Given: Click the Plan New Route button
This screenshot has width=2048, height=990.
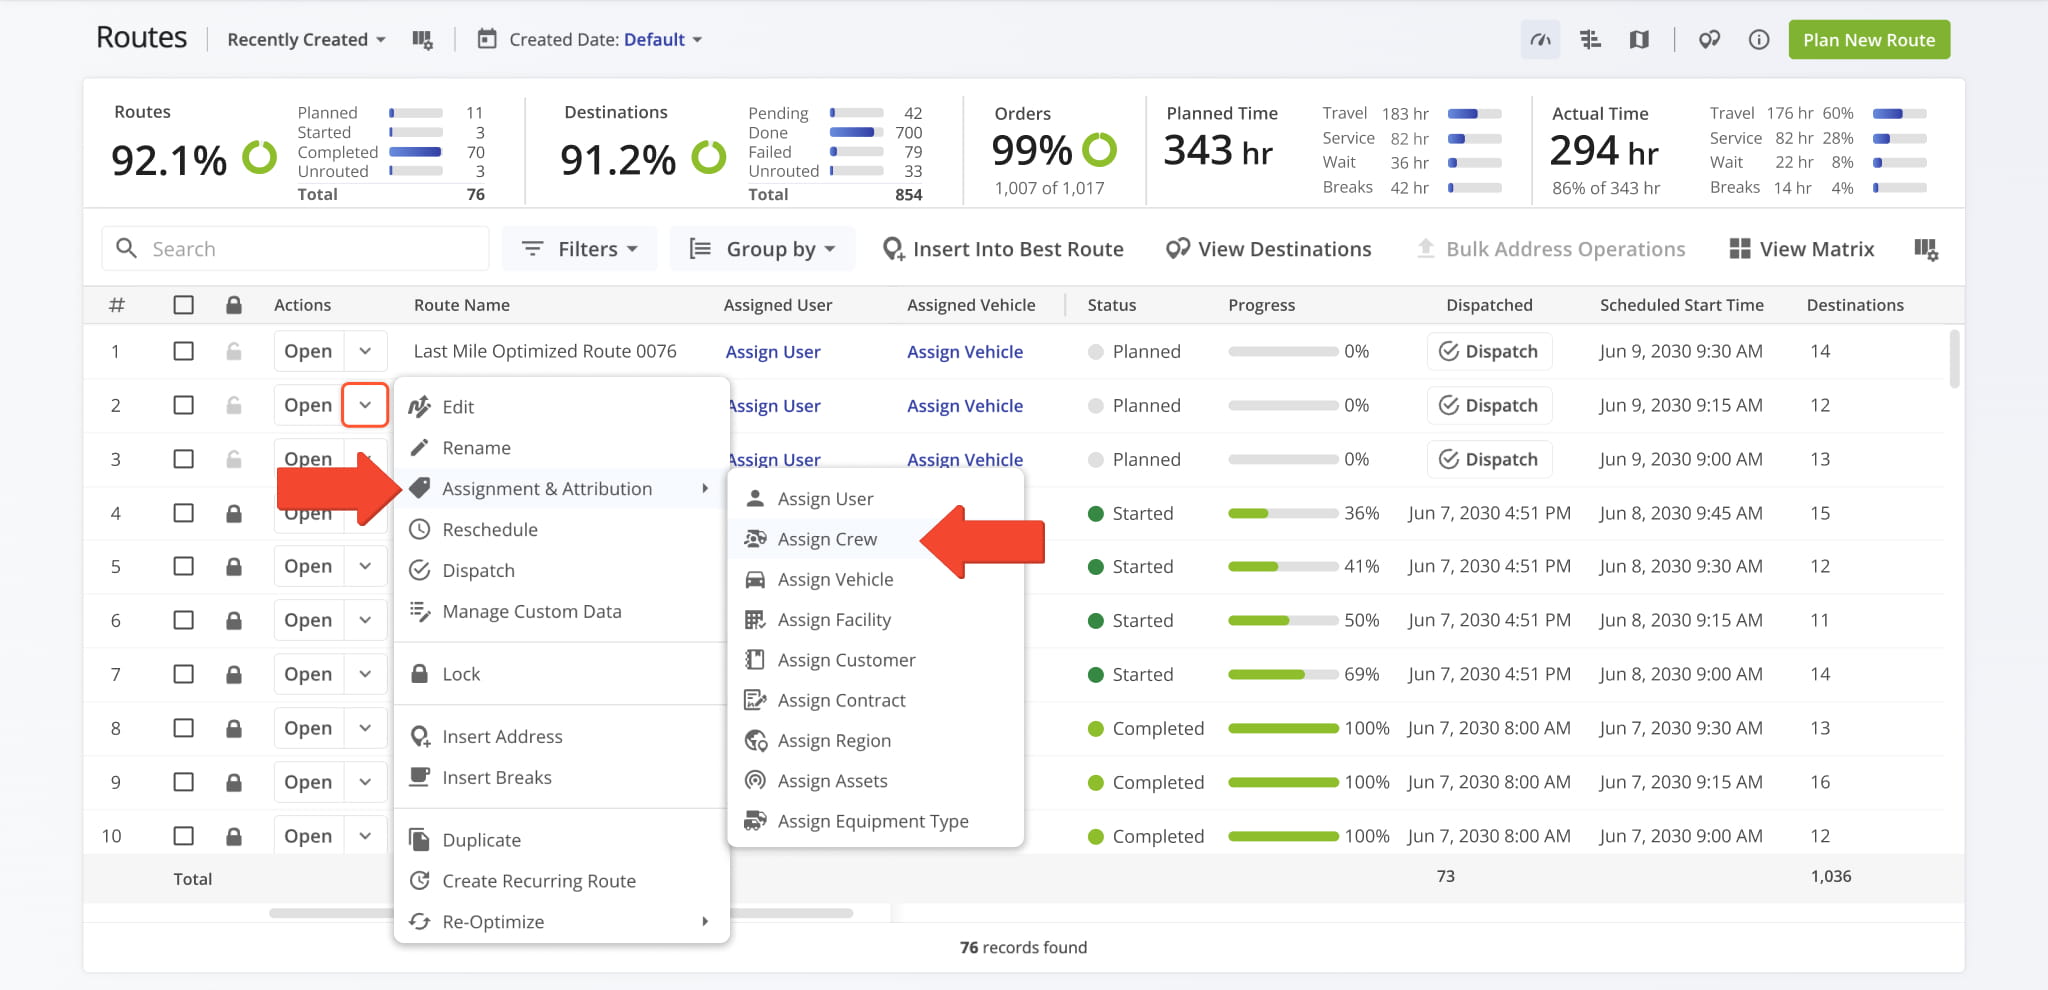Looking at the screenshot, I should (x=1869, y=40).
